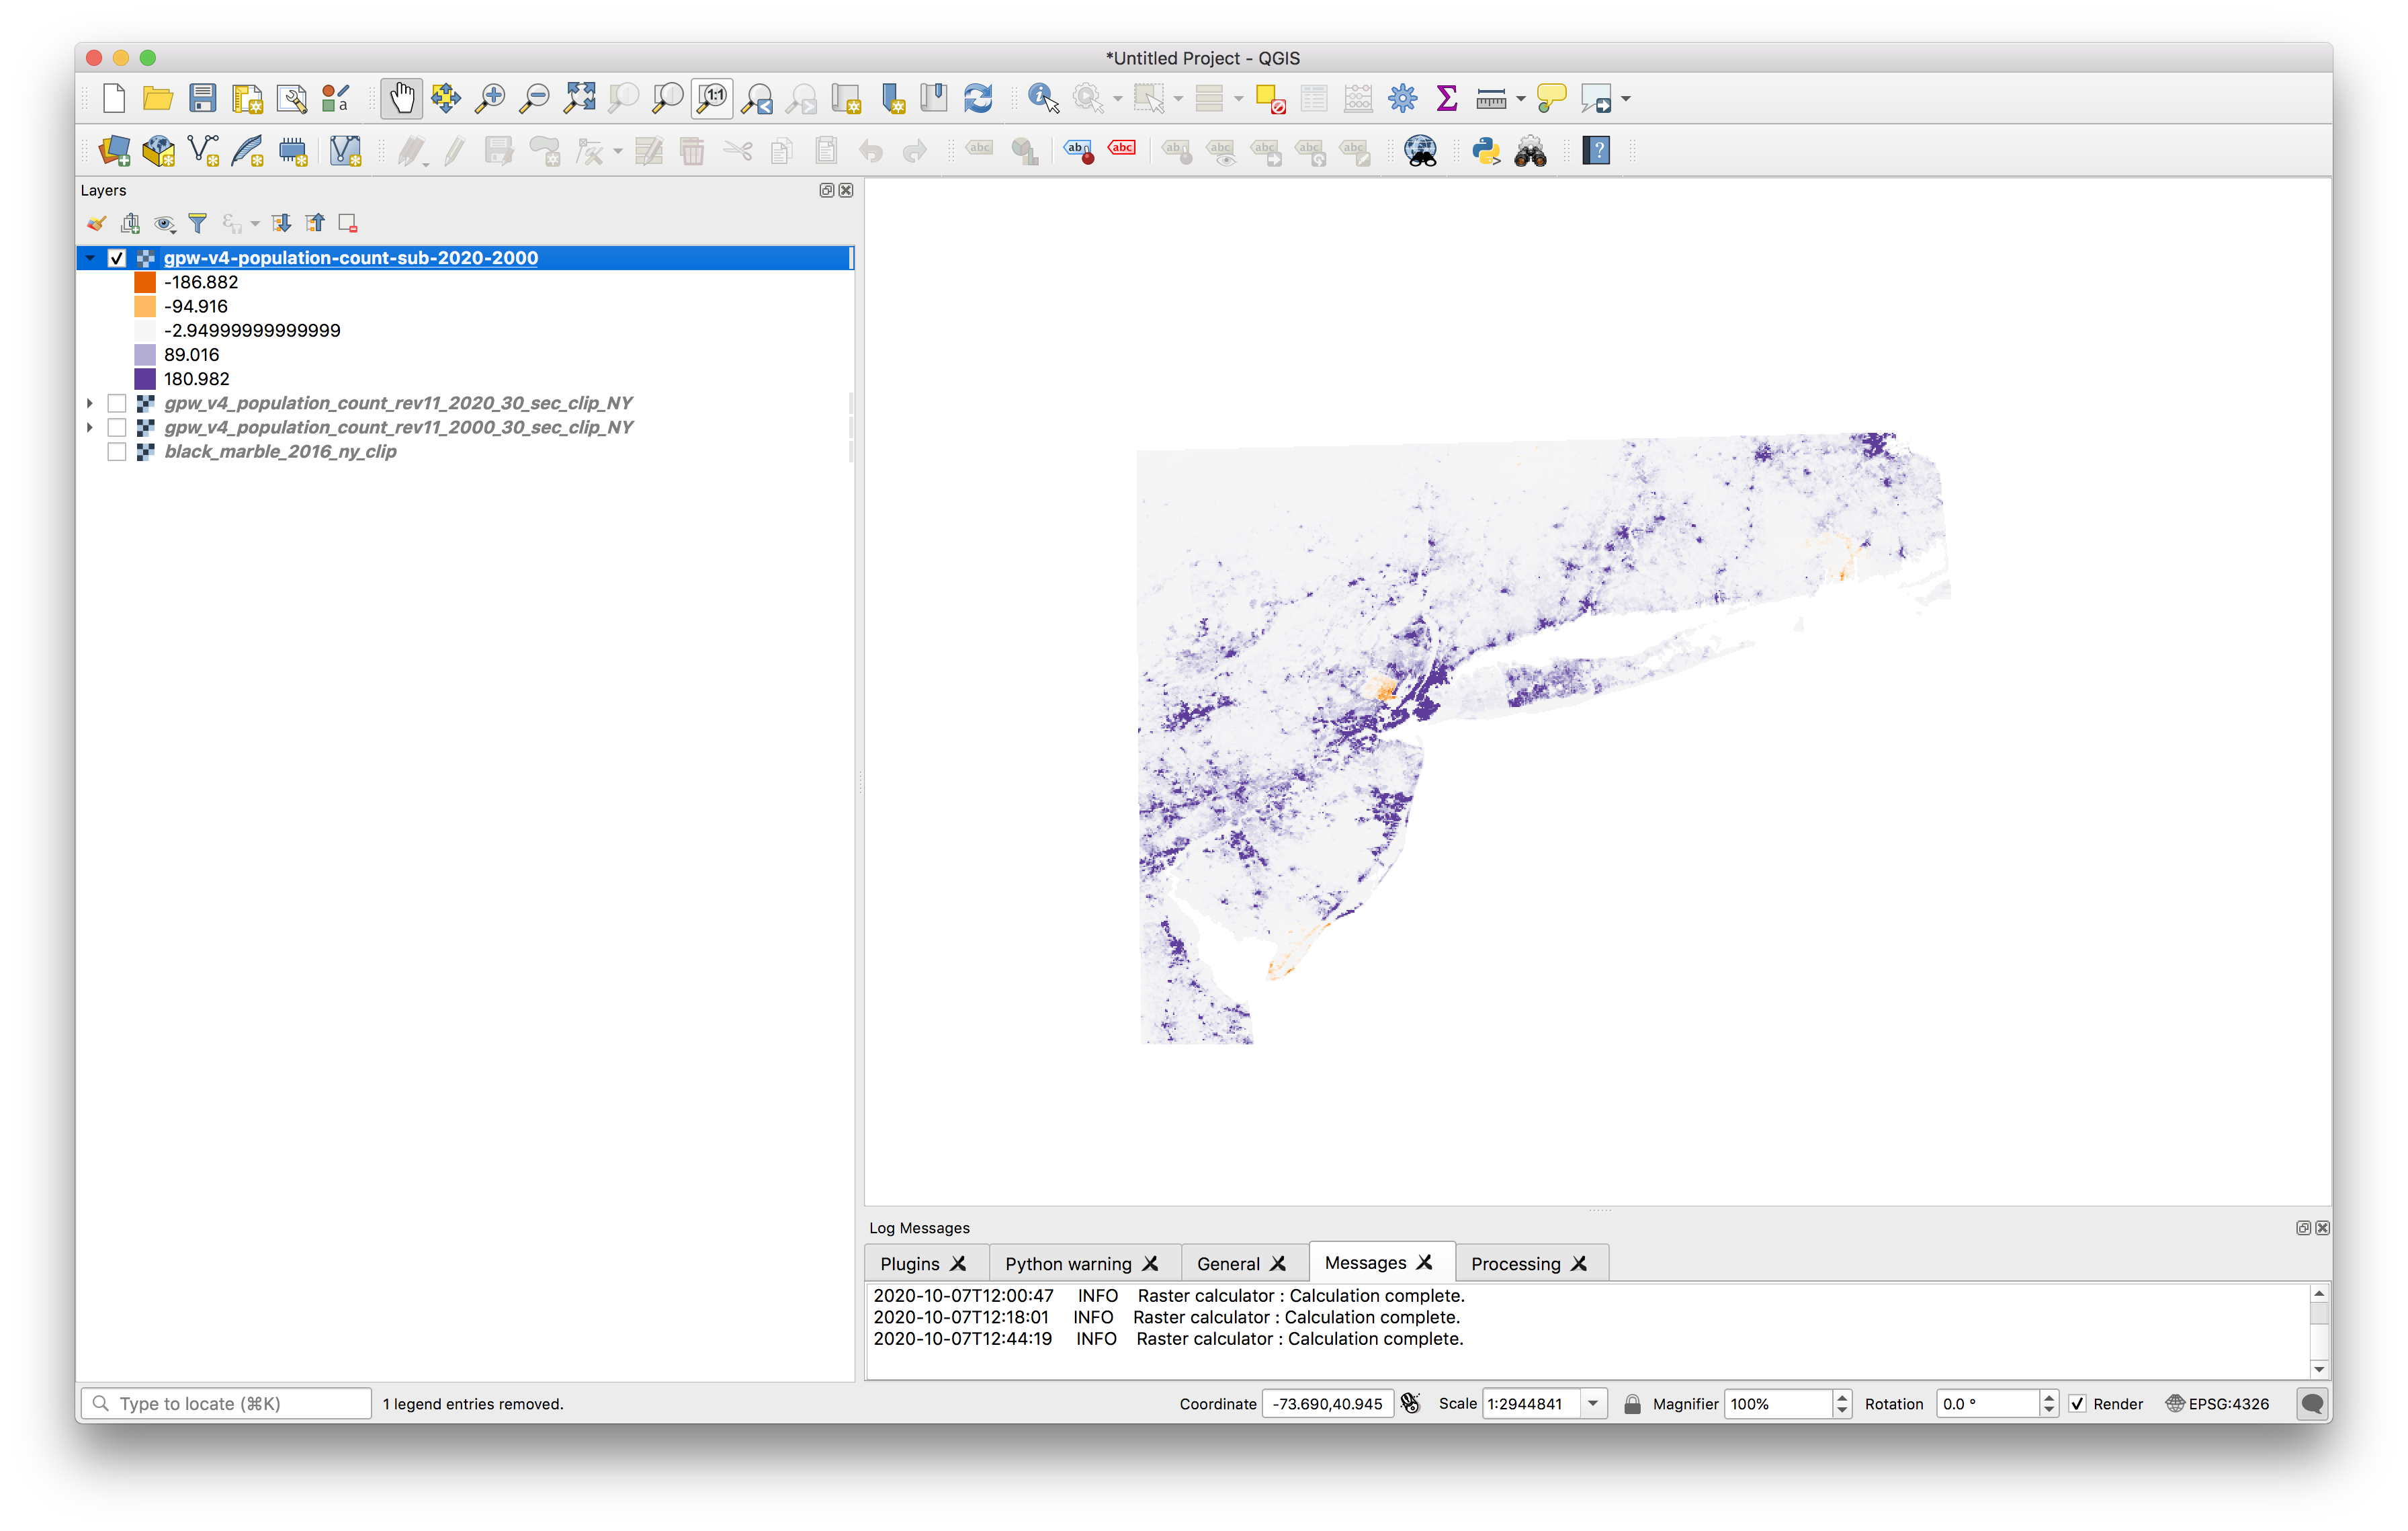Click the Refresh map icon
This screenshot has height=1531, width=2408.
[x=977, y=98]
